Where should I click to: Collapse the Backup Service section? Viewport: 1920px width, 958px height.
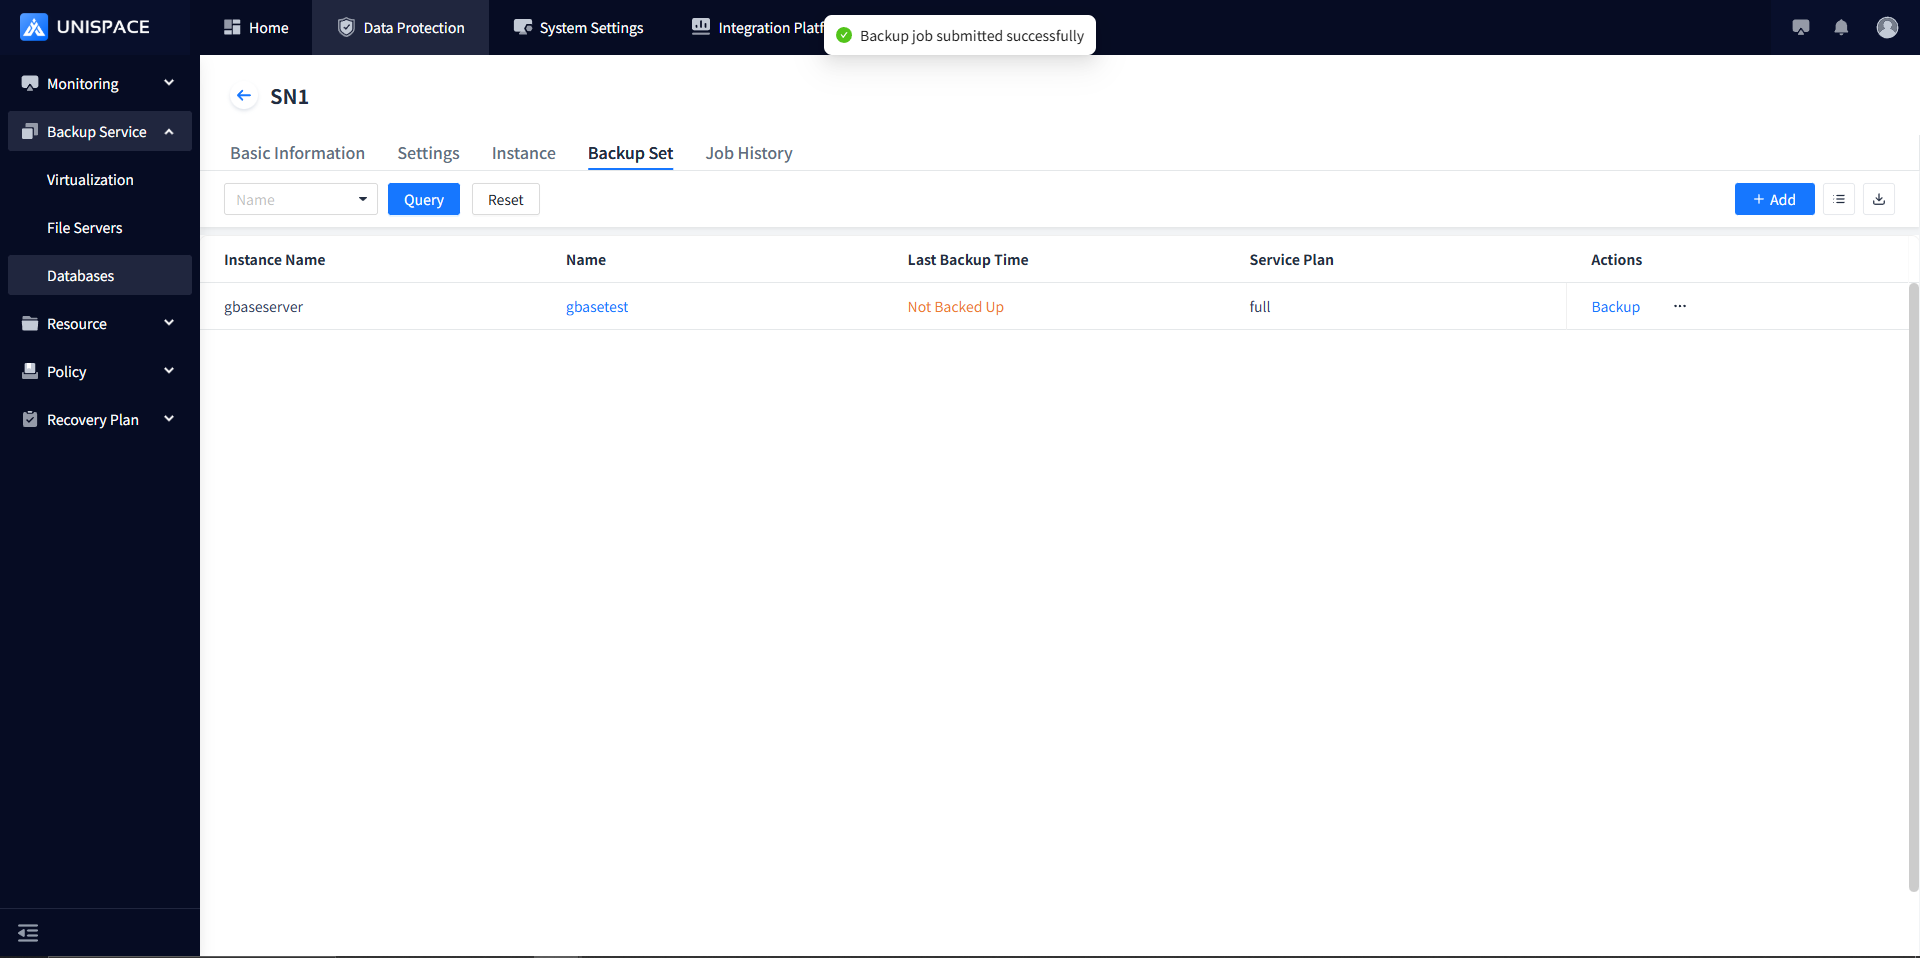click(x=100, y=131)
